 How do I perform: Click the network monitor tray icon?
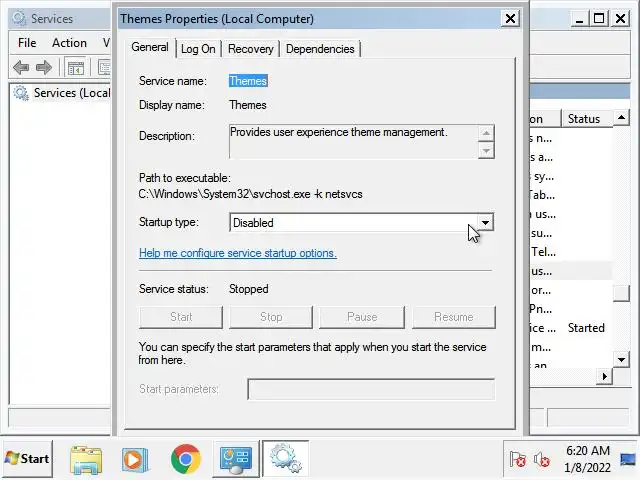click(628, 460)
